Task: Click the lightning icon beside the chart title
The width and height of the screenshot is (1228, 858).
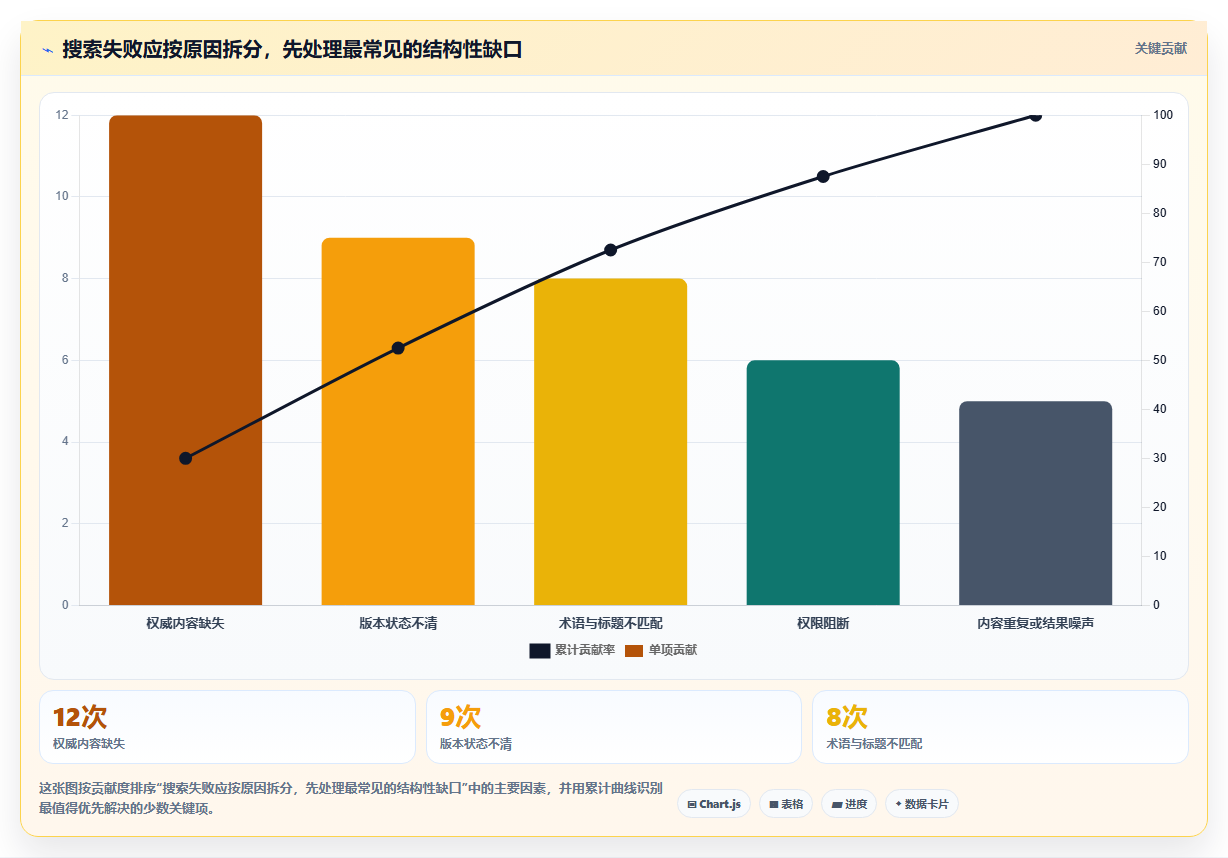Action: click(x=48, y=49)
